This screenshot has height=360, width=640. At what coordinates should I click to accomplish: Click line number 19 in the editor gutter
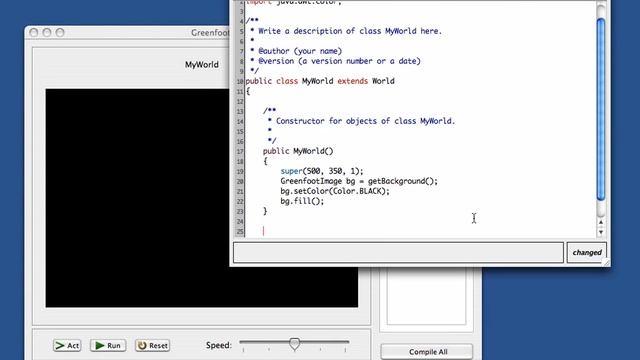(240, 171)
